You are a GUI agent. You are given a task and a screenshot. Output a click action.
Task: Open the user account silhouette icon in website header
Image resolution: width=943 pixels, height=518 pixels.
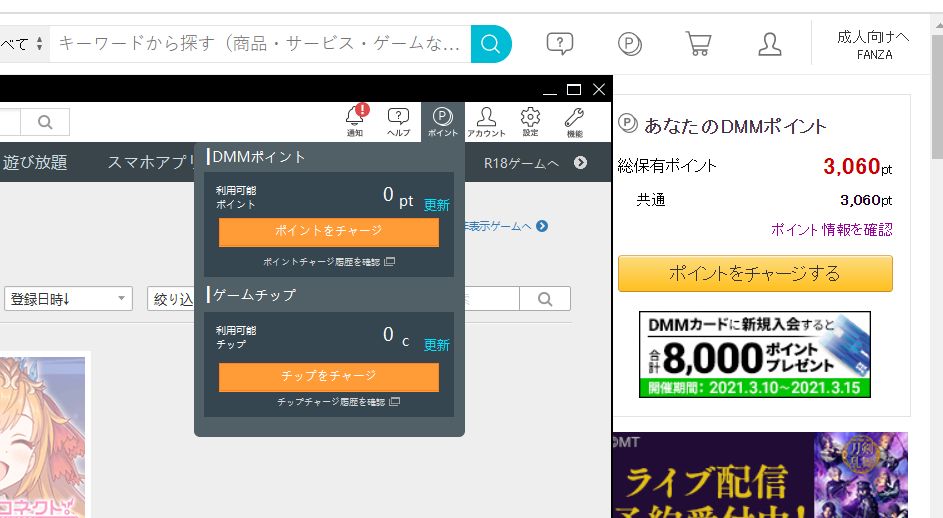pyautogui.click(x=769, y=44)
